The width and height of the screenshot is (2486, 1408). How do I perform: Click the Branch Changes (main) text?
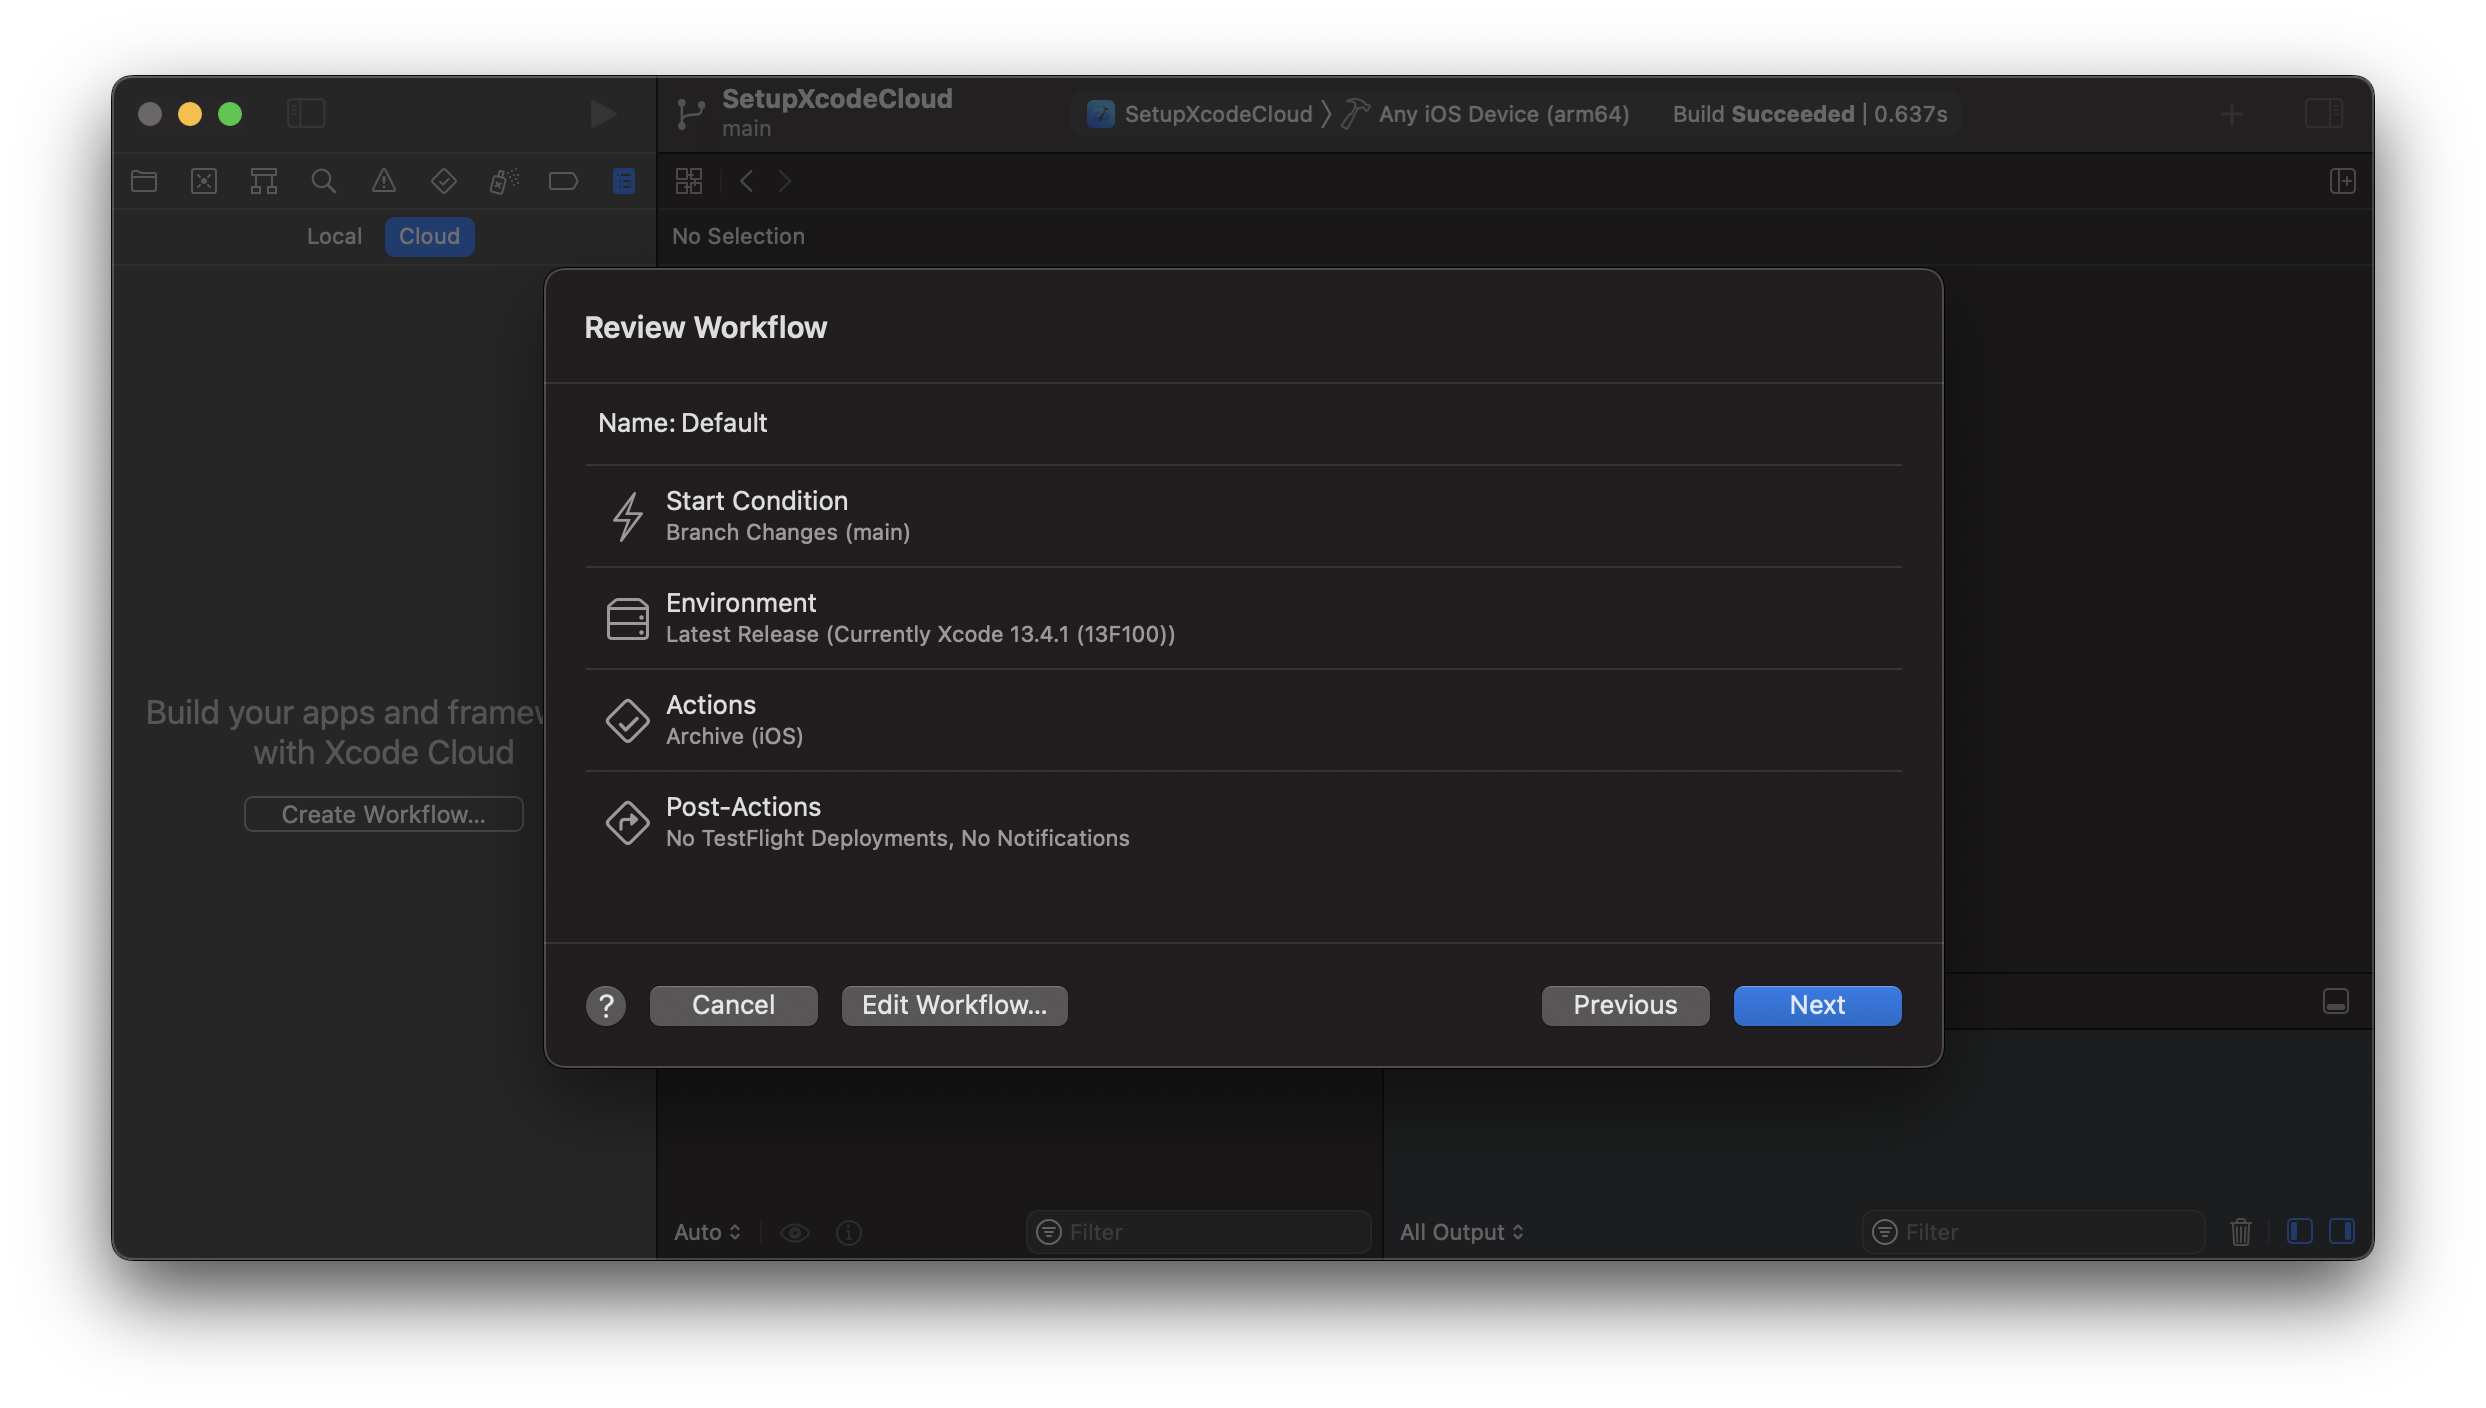(x=788, y=533)
